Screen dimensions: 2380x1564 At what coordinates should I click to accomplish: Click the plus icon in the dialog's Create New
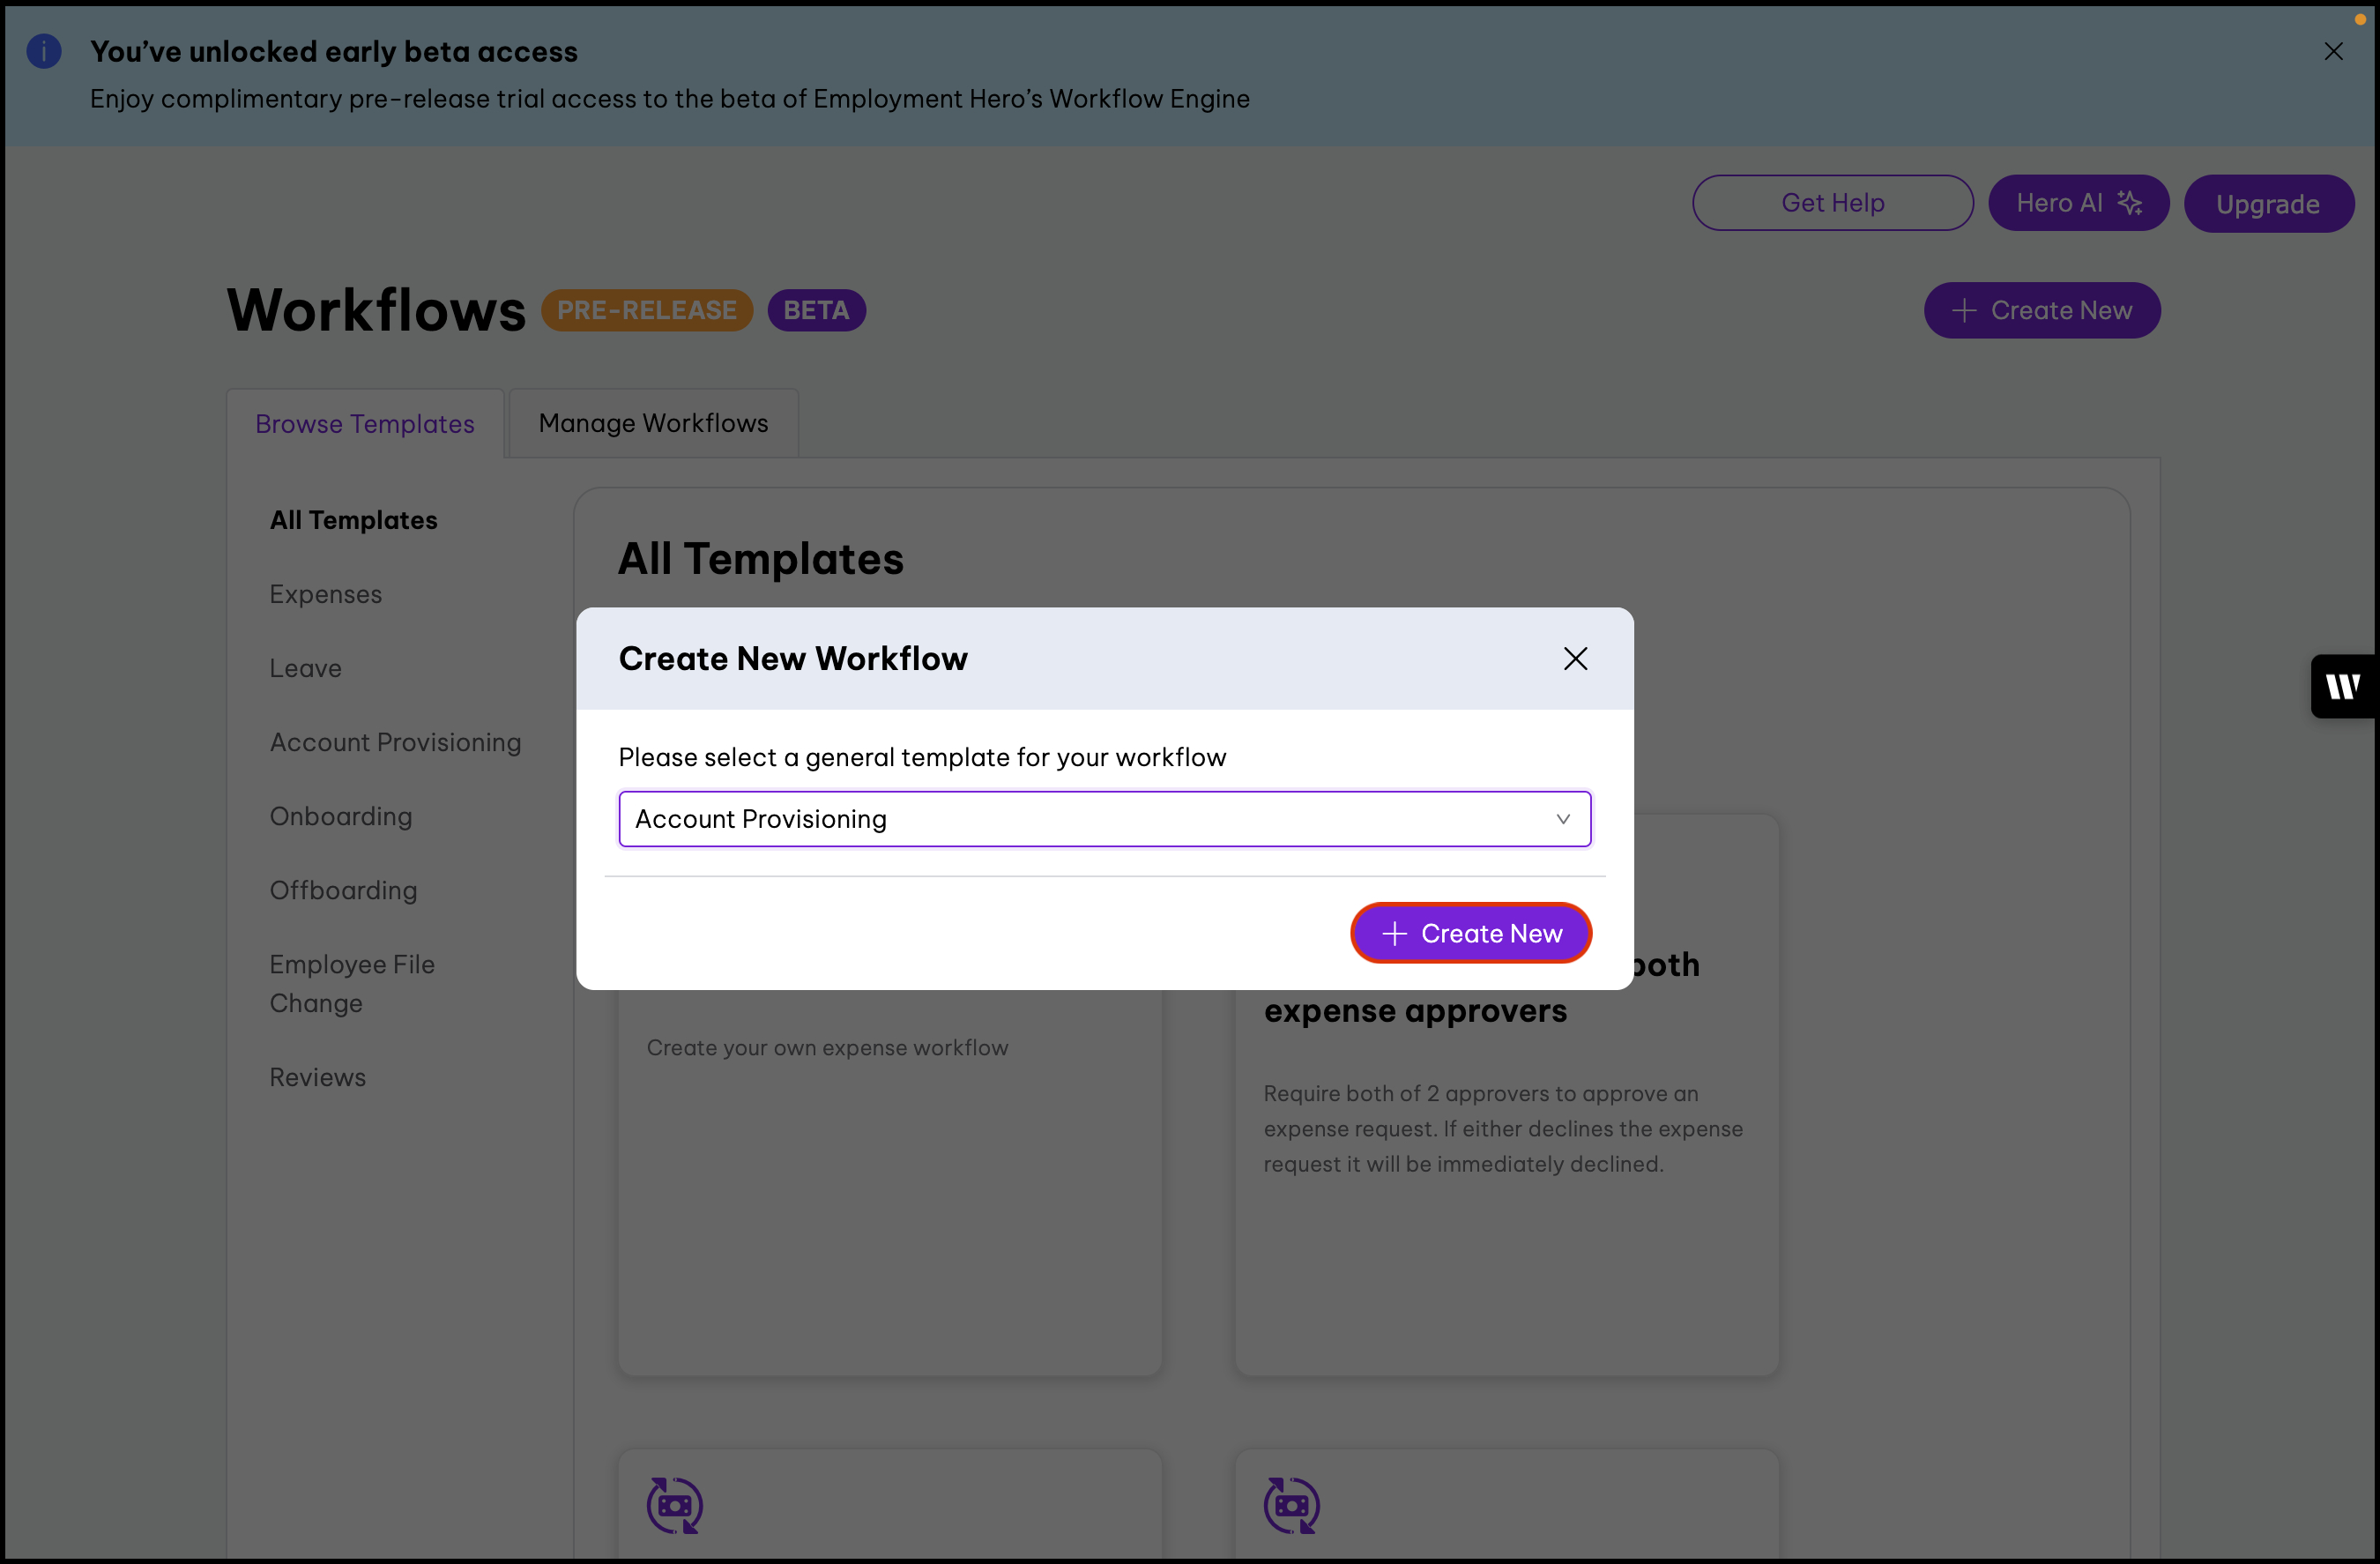(x=1394, y=933)
